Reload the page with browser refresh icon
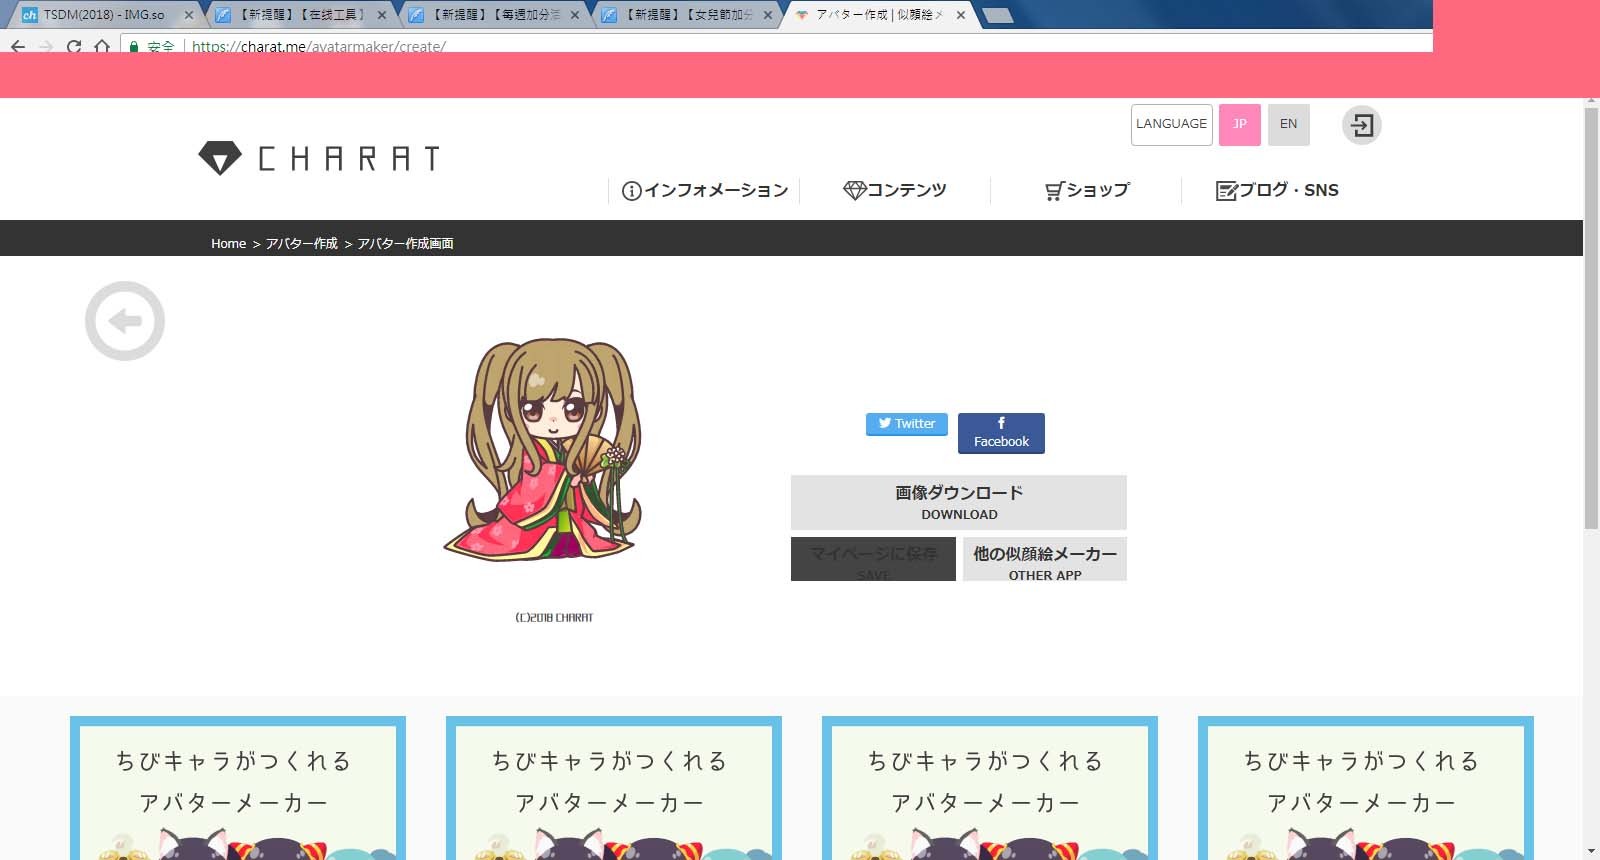Viewport: 1600px width, 860px height. (74, 46)
